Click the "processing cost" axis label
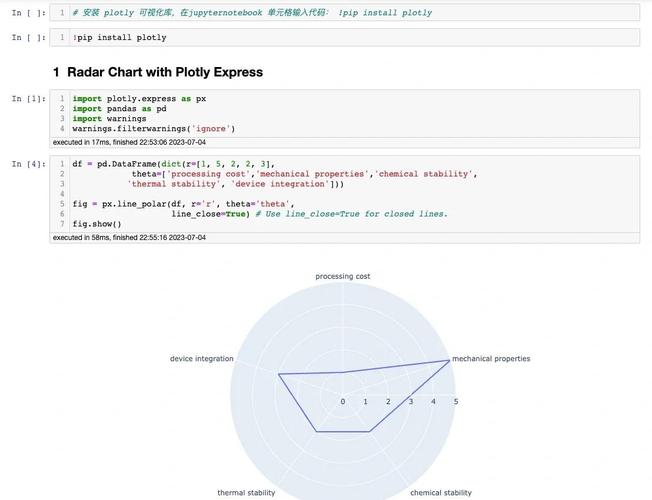The height and width of the screenshot is (500, 652). [x=343, y=276]
